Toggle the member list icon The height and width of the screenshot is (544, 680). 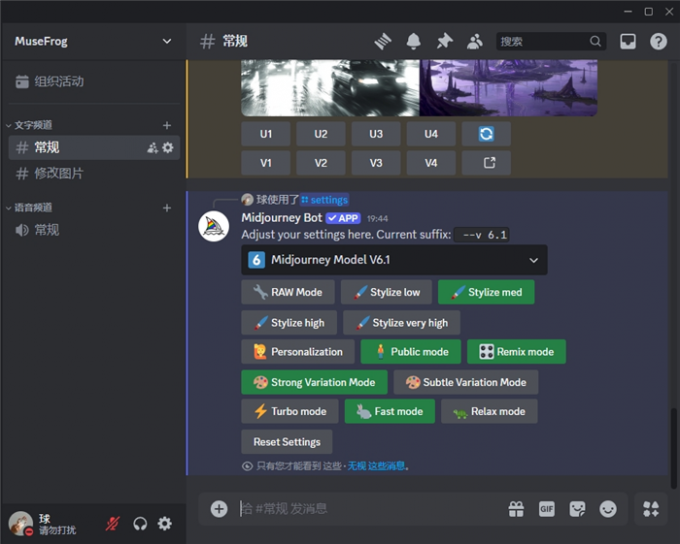(475, 42)
